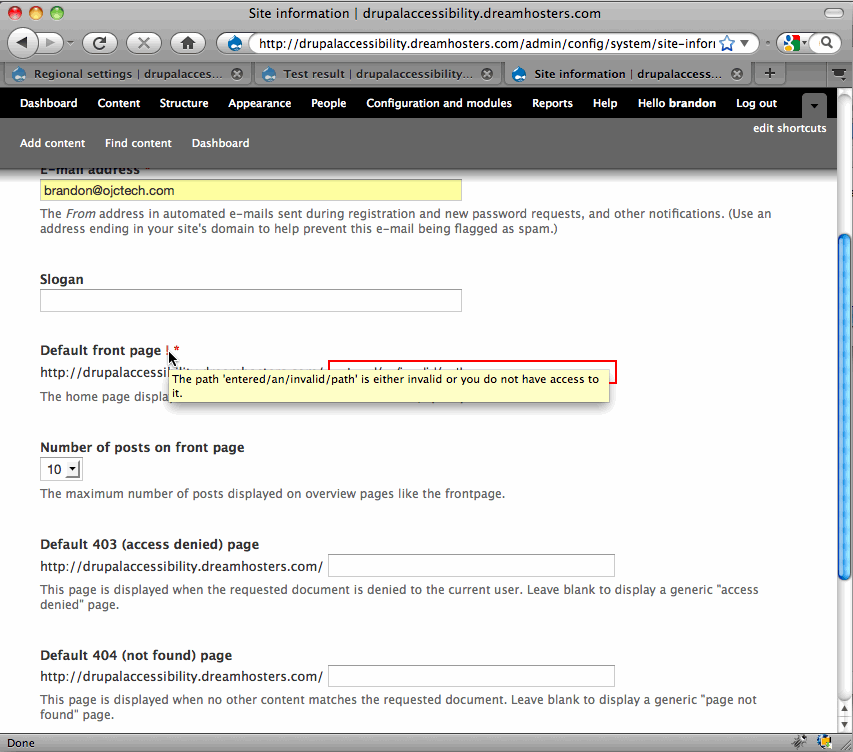Click the favicon on the Regional settings tab
Image resolution: width=853 pixels, height=752 pixels.
pos(17,72)
